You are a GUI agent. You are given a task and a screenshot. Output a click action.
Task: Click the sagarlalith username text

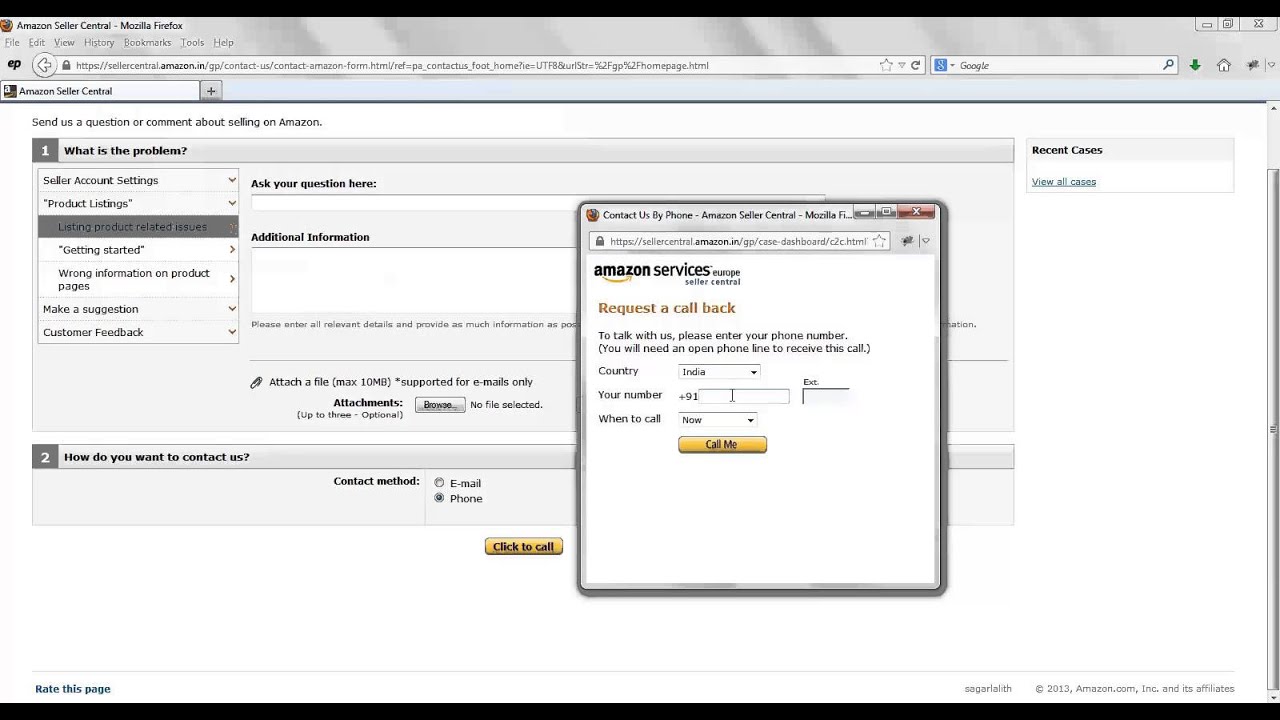pos(988,689)
